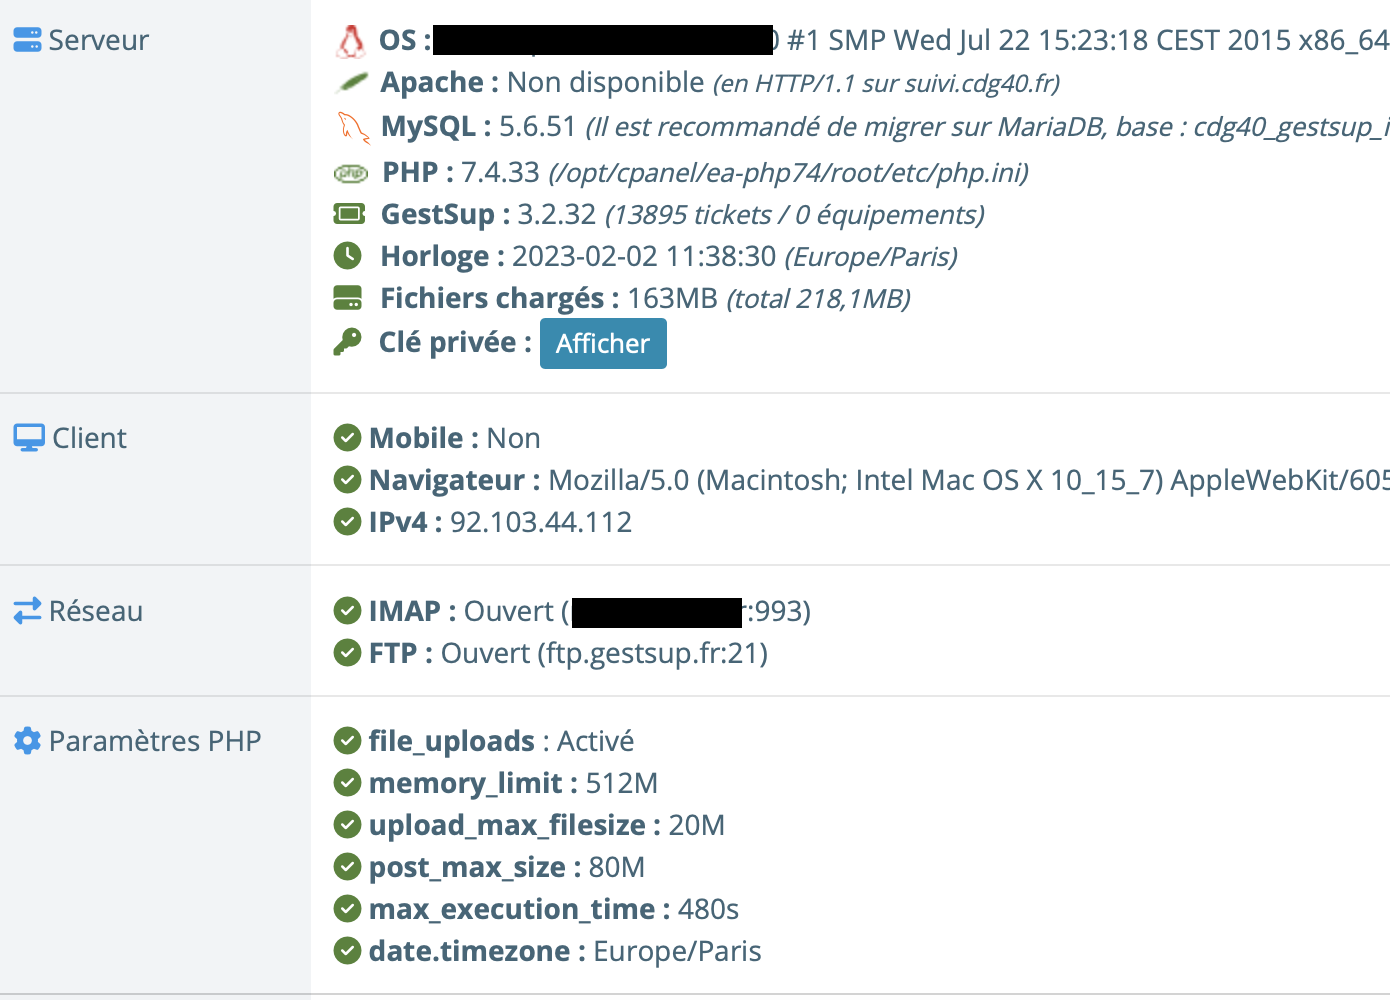The image size is (1390, 1000).
Task: Click the Horloge clock icon
Action: pyautogui.click(x=347, y=256)
